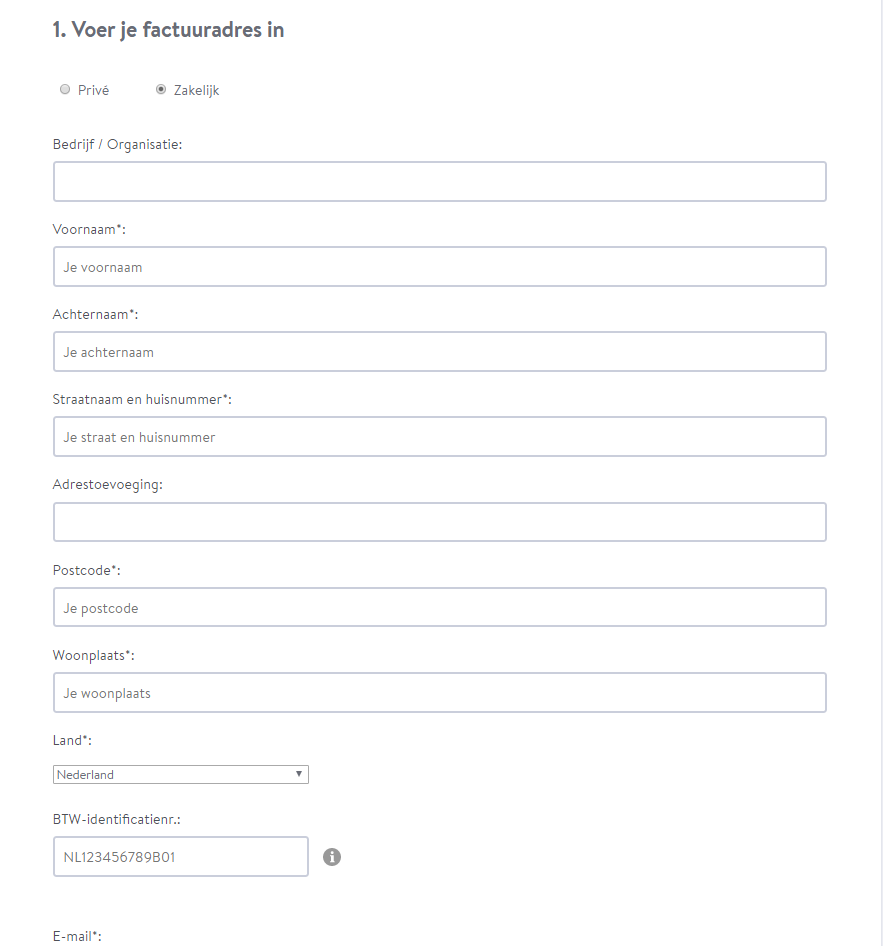Screen dimensions: 883x946
Task: Select the Privé radio button
Action: pos(65,89)
